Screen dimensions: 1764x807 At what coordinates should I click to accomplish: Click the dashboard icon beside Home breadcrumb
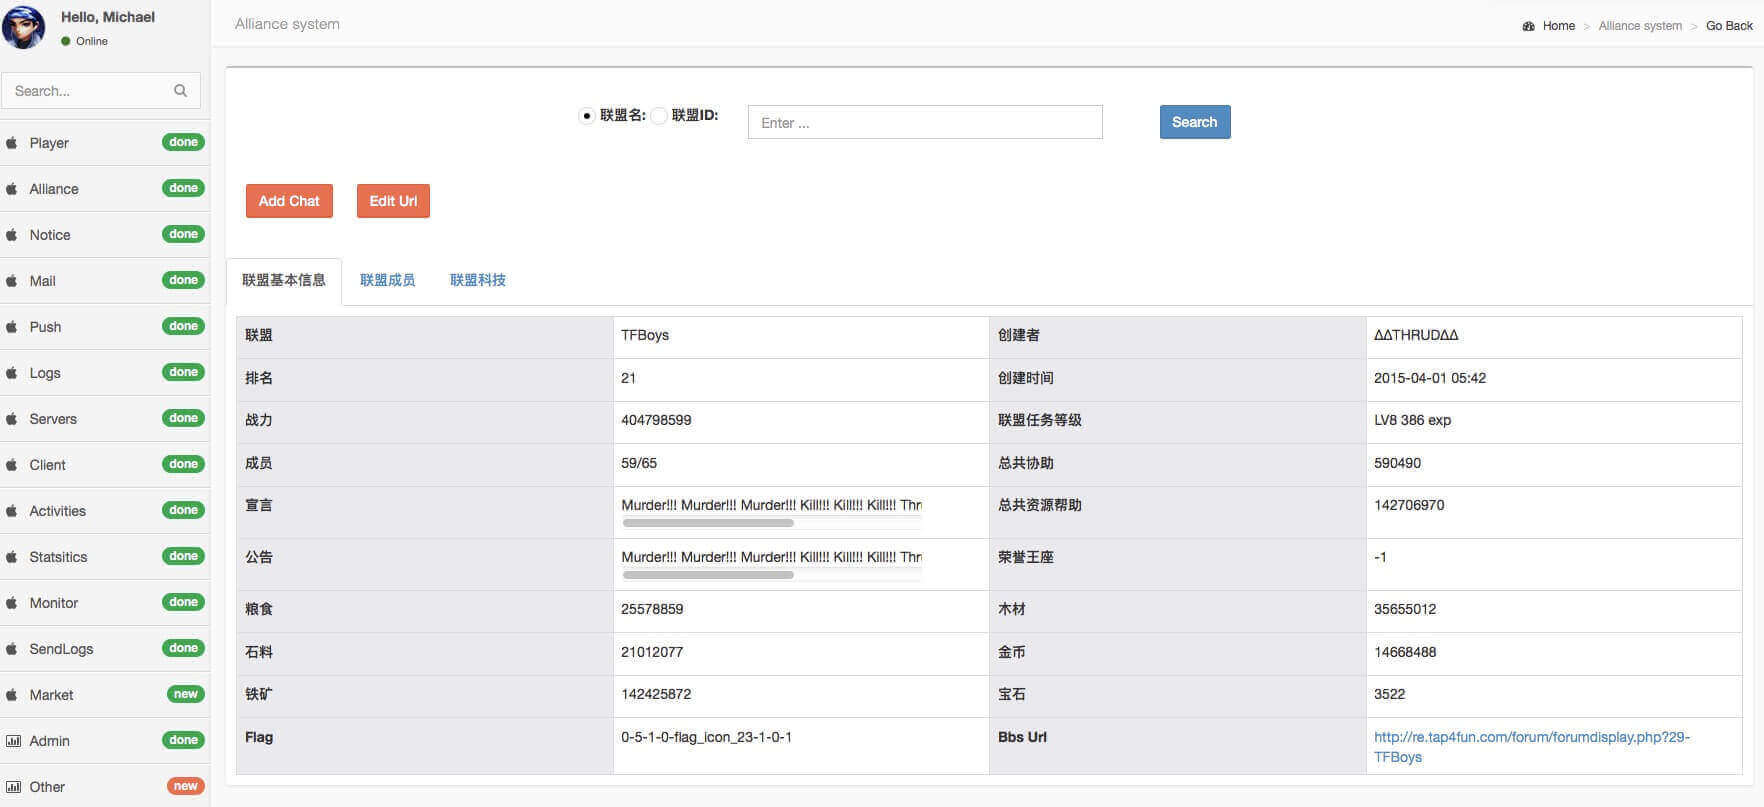[1528, 26]
